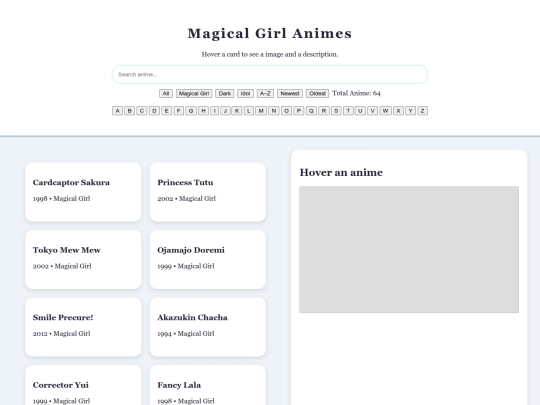Click the 'Hover an anime' heading

pos(341,172)
